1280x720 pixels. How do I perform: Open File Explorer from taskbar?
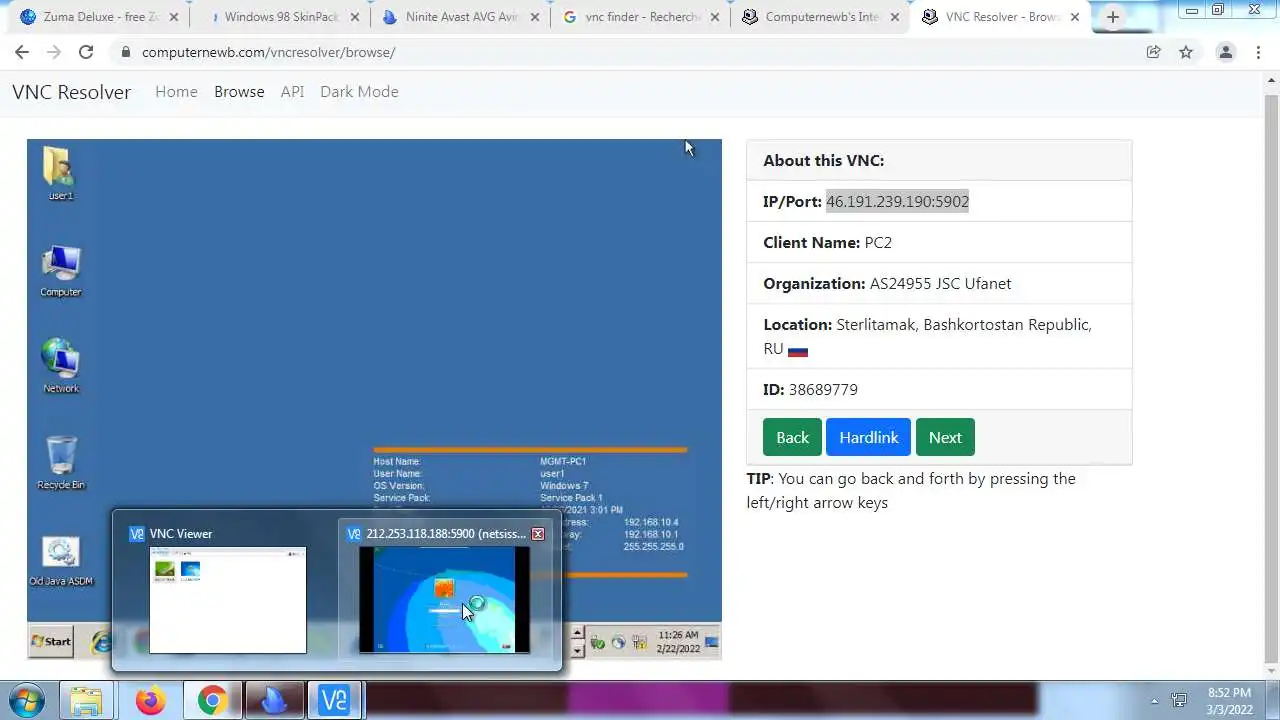[x=87, y=700]
